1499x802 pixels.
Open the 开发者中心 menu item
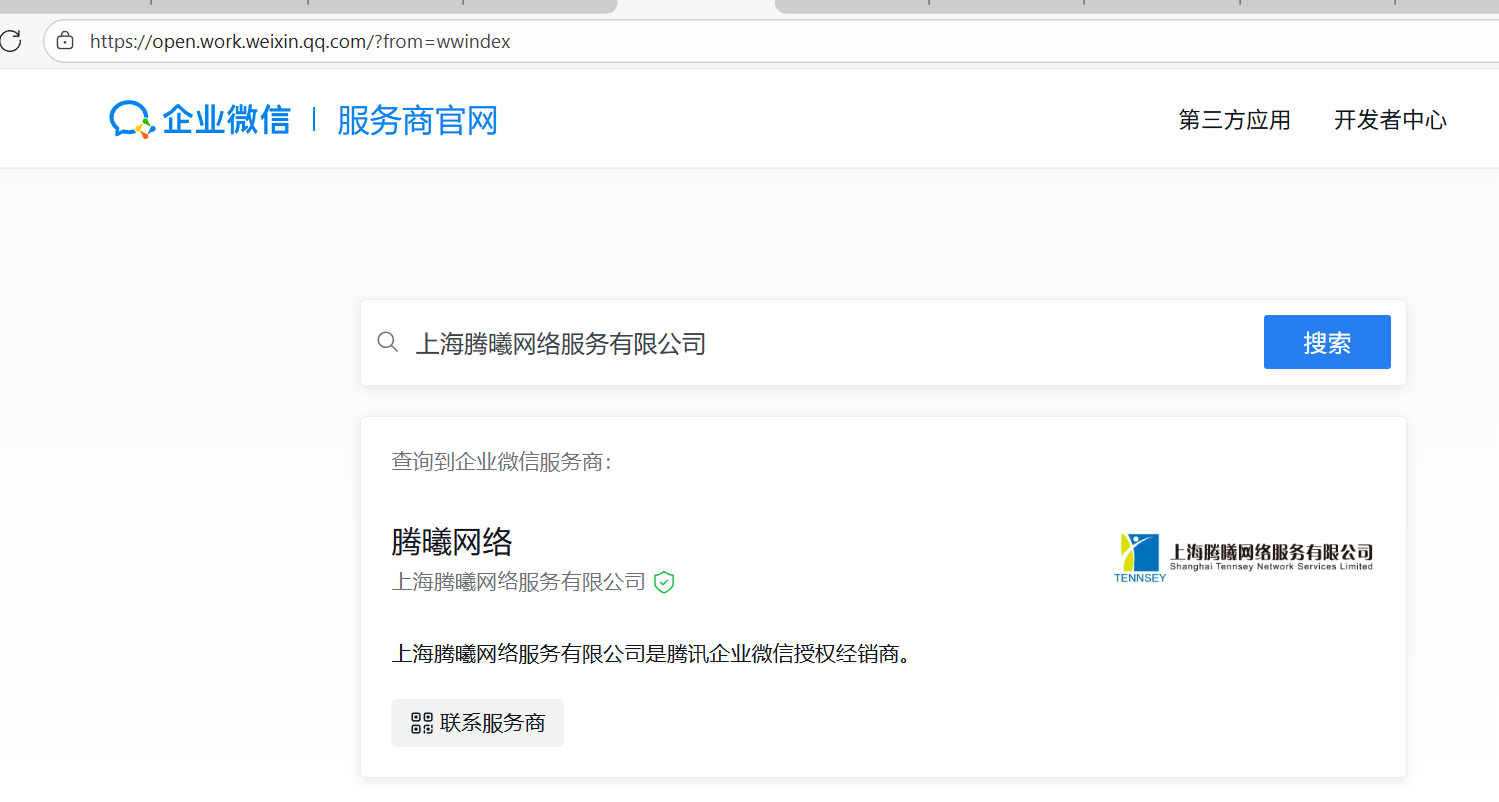click(1390, 120)
